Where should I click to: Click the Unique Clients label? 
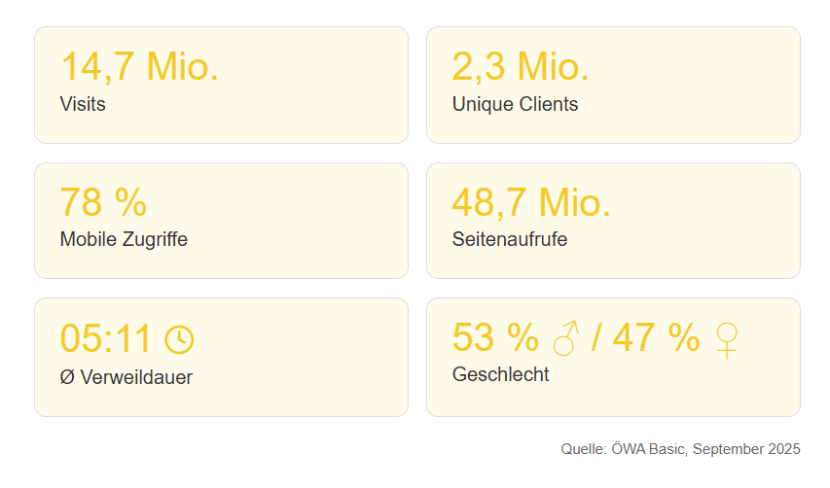point(515,104)
